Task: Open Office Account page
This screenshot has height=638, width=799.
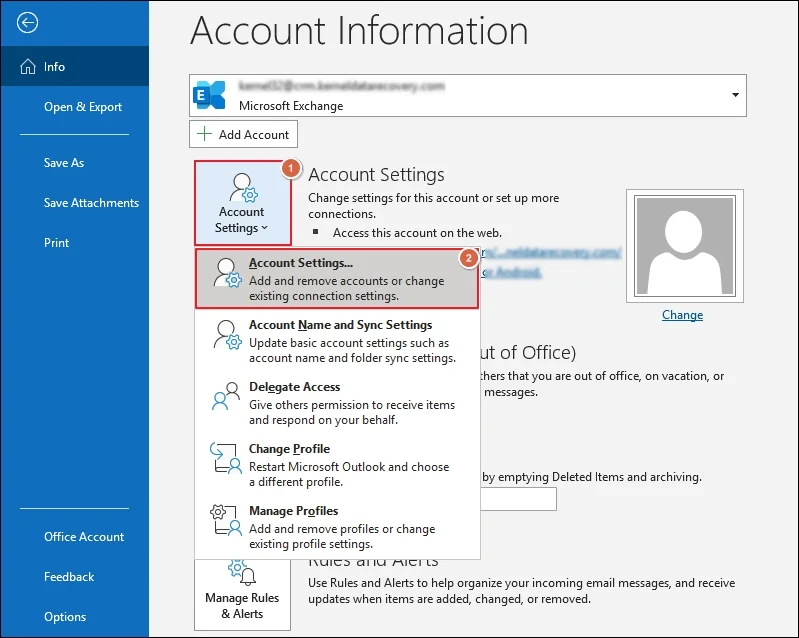Action: (75, 536)
